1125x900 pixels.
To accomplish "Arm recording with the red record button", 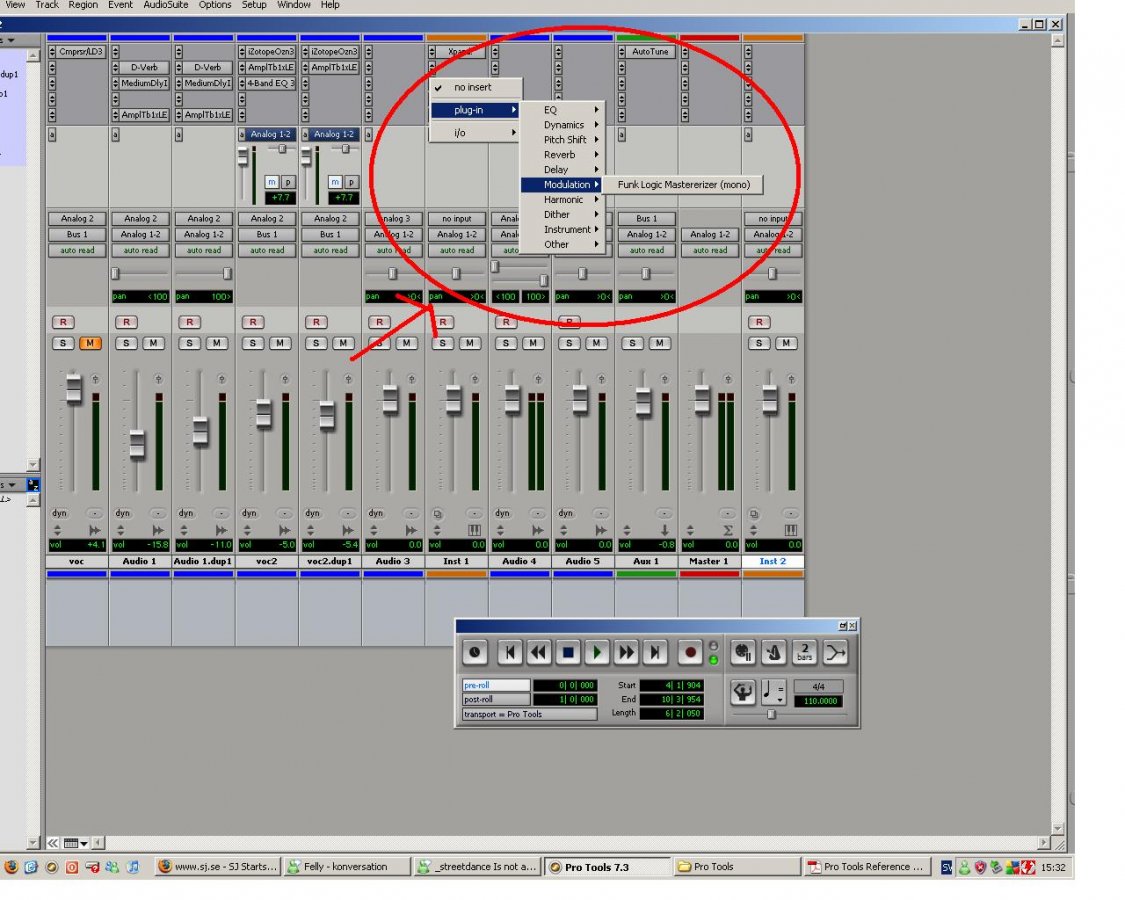I will tap(689, 652).
